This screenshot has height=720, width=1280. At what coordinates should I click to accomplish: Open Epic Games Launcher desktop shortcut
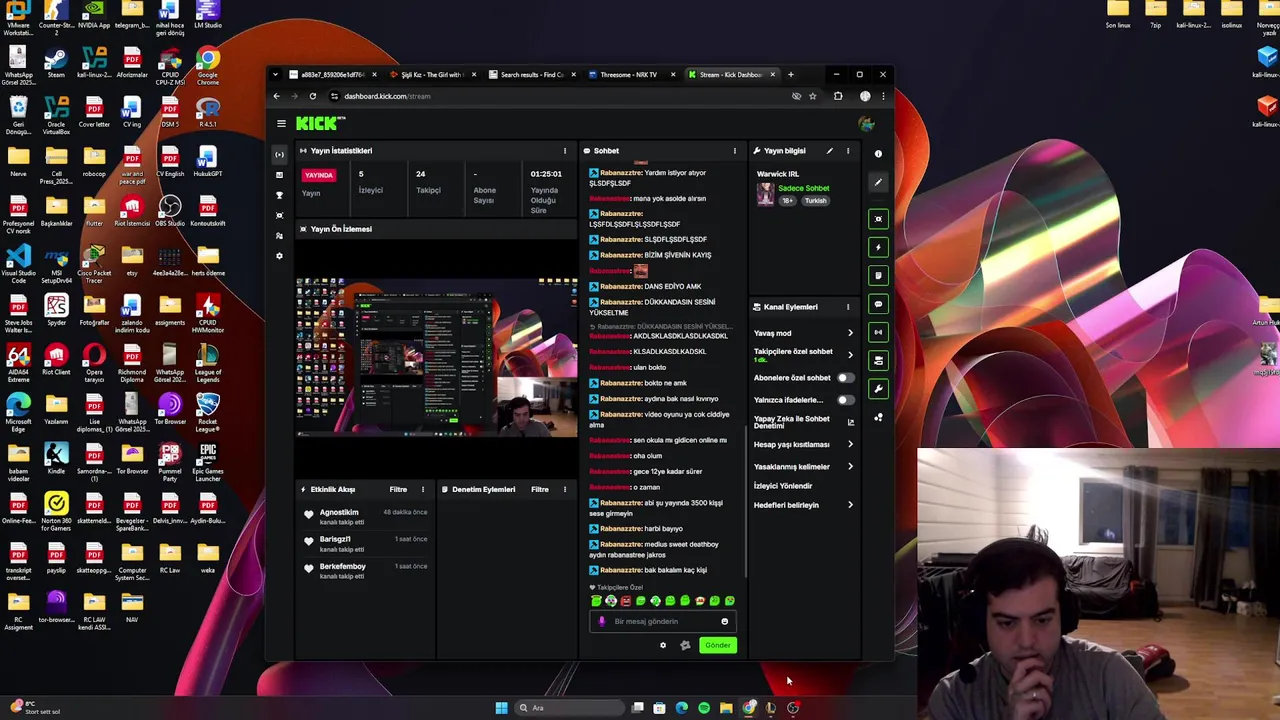[x=208, y=461]
